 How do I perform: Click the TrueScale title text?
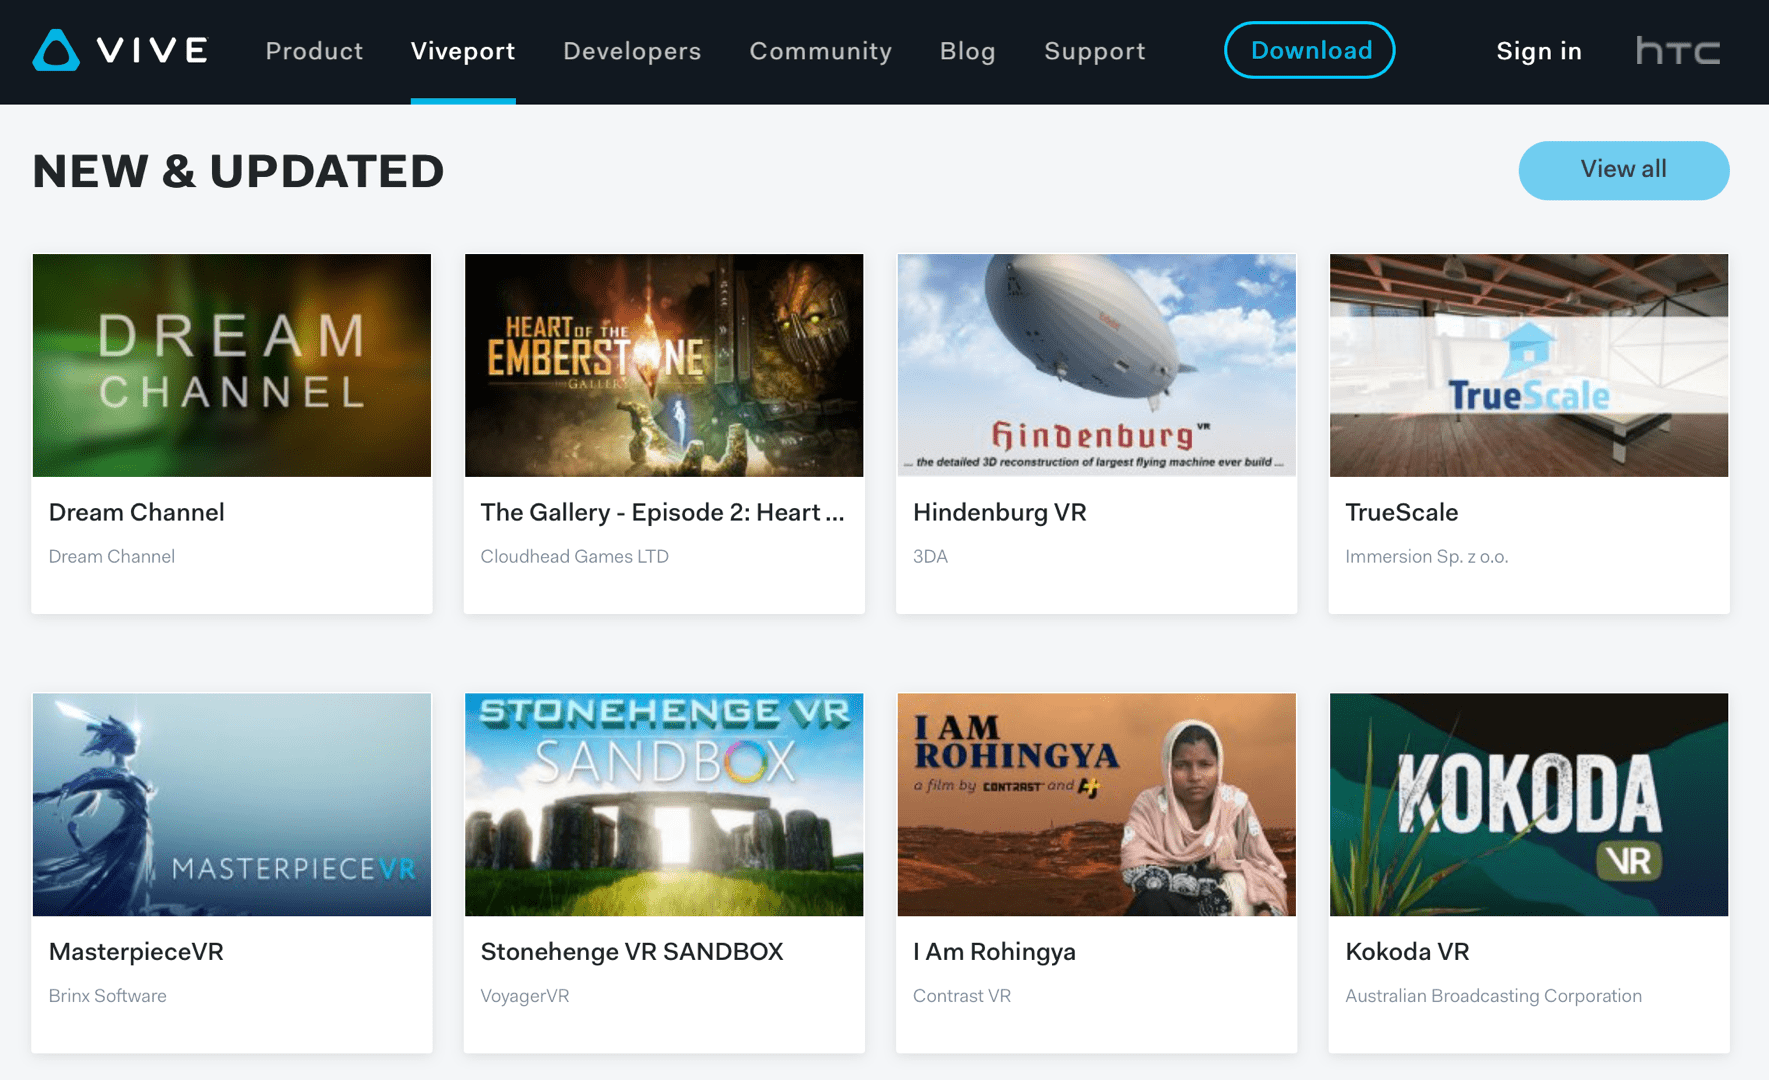coord(1401,512)
